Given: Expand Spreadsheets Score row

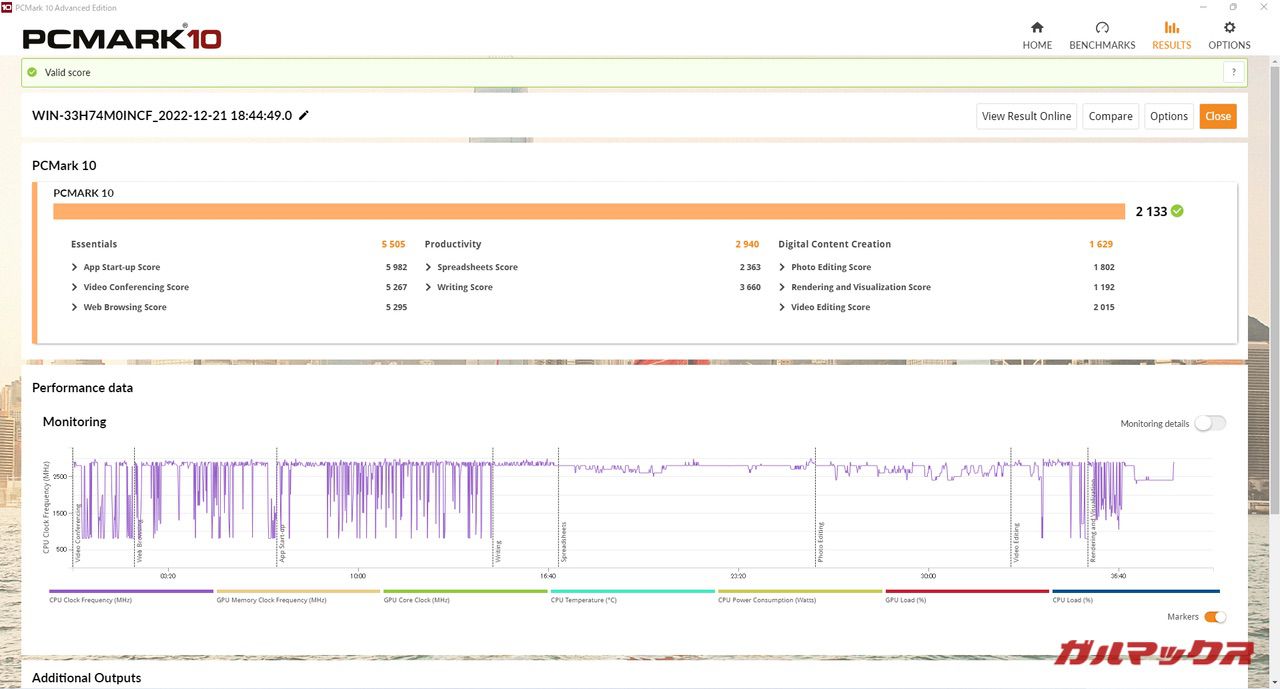Looking at the screenshot, I should (428, 267).
